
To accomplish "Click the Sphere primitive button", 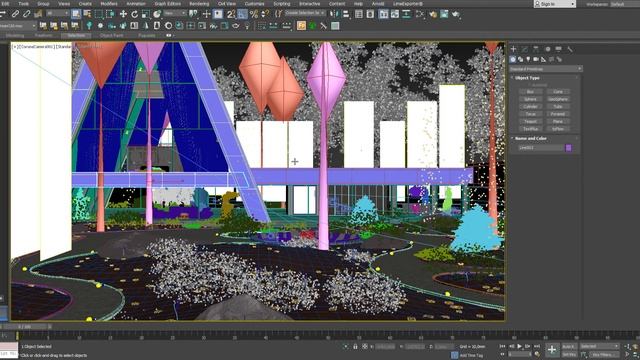I will coord(530,99).
